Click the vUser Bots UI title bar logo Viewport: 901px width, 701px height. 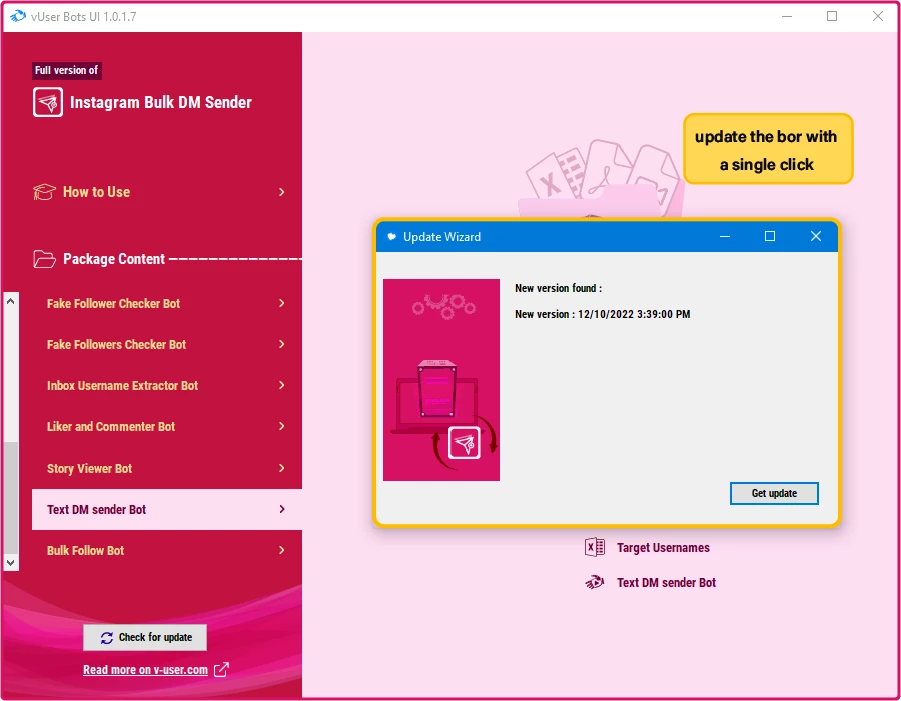18,16
